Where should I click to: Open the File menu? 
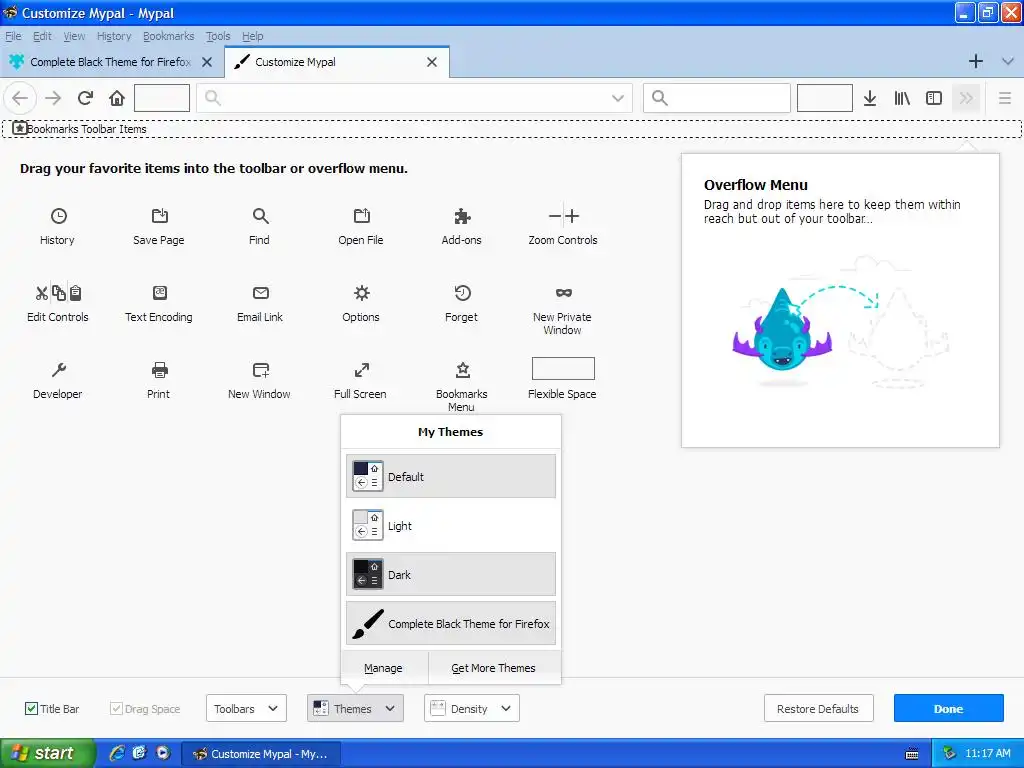point(13,36)
